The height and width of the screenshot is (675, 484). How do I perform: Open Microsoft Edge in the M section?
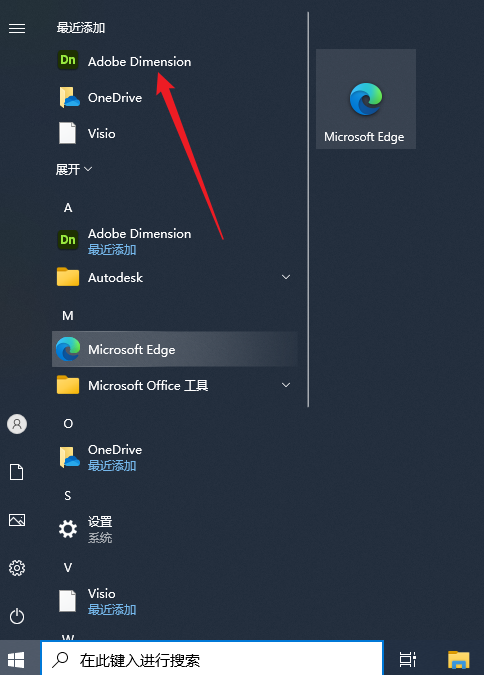[x=174, y=349]
